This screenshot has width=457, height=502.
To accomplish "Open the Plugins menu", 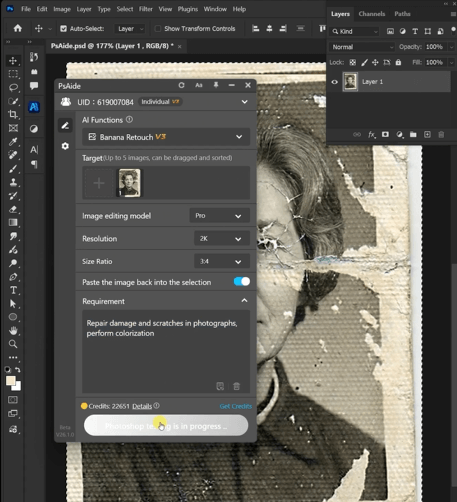I will [x=188, y=9].
